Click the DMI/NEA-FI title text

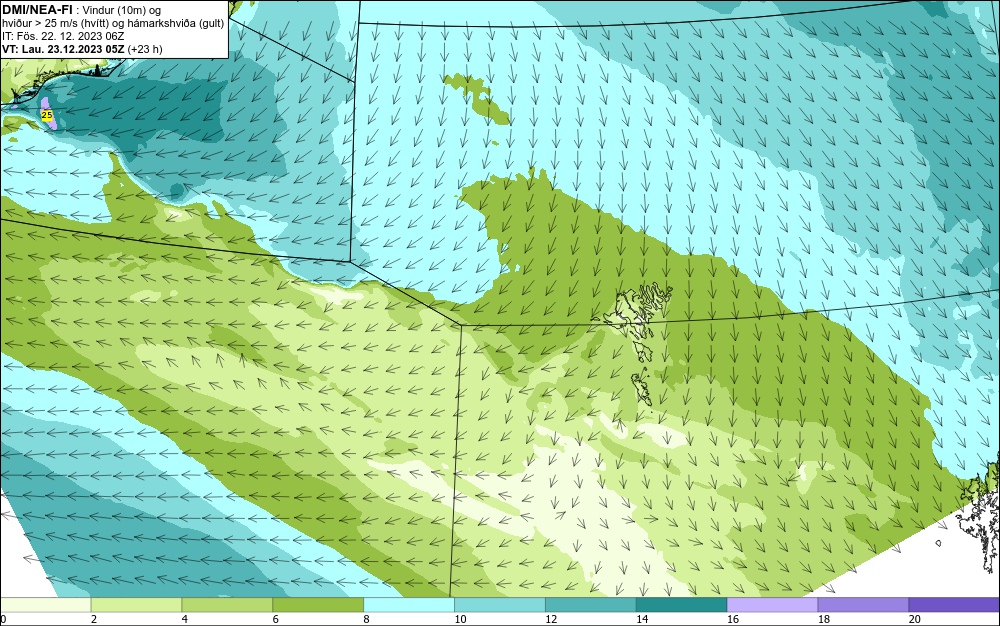(x=38, y=9)
